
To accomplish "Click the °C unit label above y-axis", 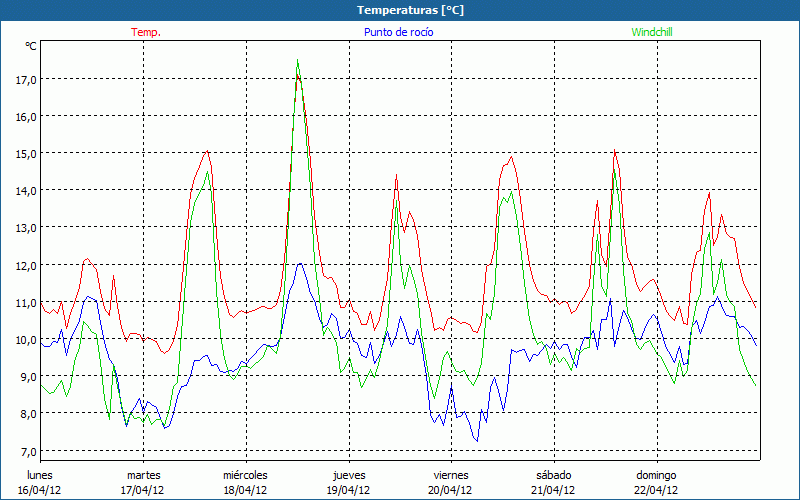I will 31,46.
